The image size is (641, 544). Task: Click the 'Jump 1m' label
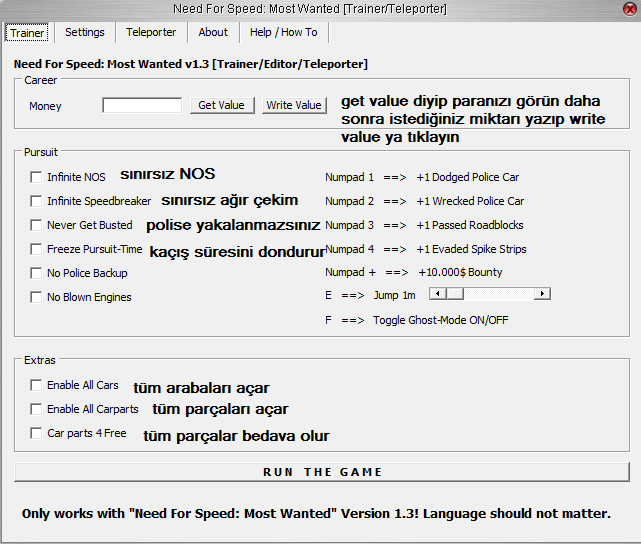click(394, 296)
